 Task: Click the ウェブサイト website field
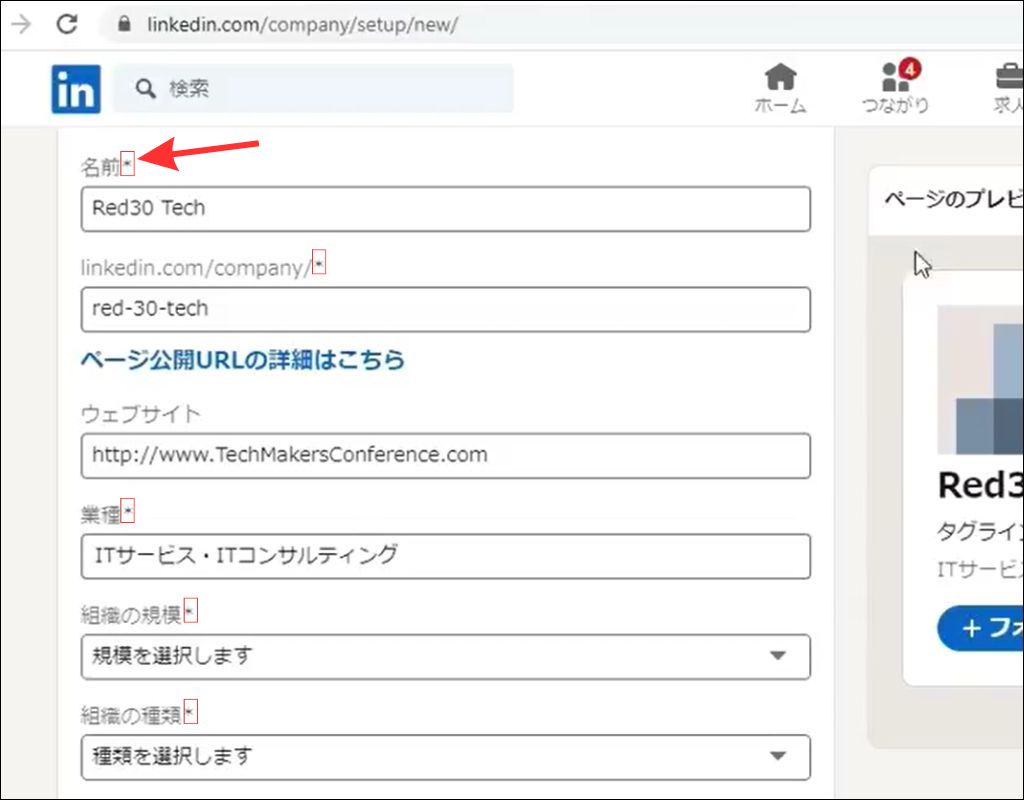coord(445,455)
